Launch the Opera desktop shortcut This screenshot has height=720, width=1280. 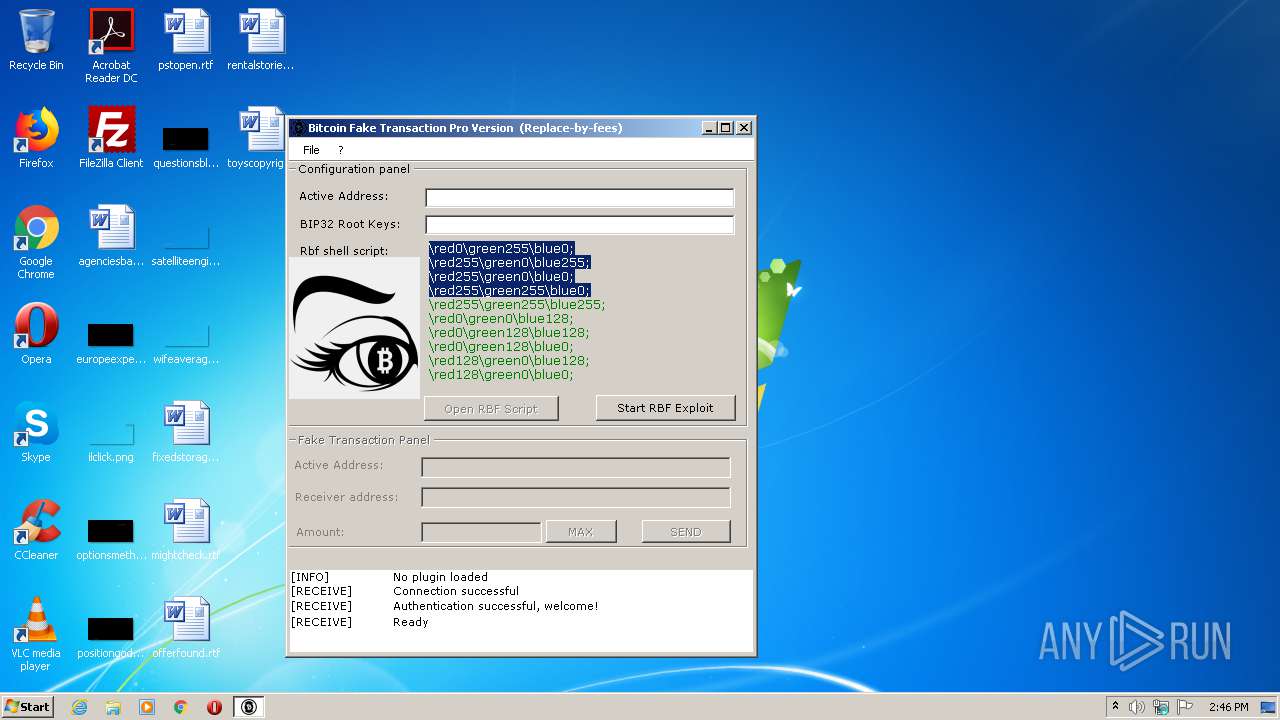tap(36, 334)
